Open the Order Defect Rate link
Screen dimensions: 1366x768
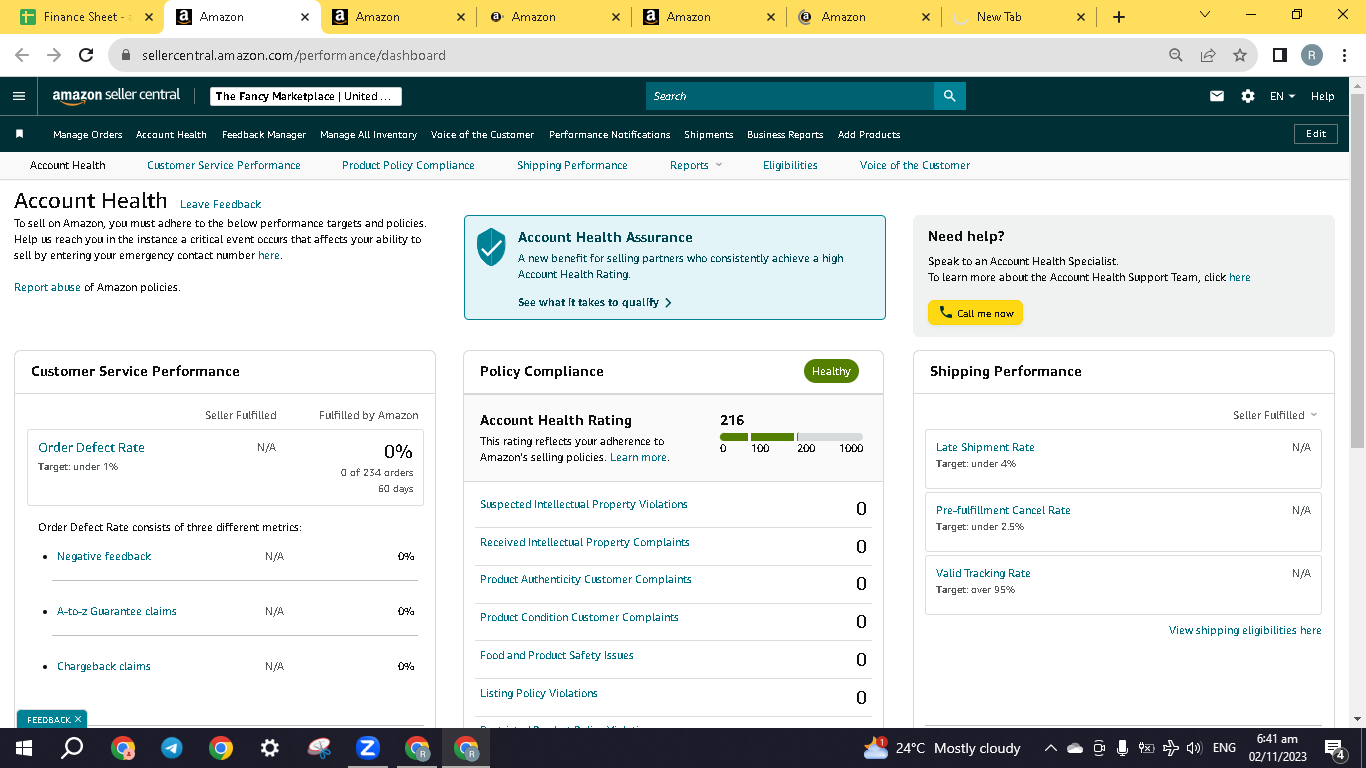(91, 447)
